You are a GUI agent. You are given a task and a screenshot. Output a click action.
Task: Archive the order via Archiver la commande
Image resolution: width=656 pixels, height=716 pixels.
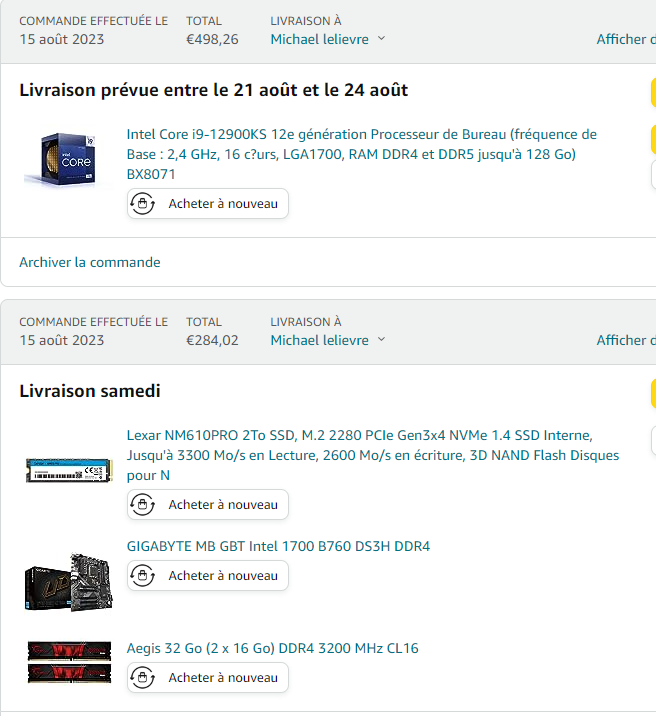[x=90, y=262]
